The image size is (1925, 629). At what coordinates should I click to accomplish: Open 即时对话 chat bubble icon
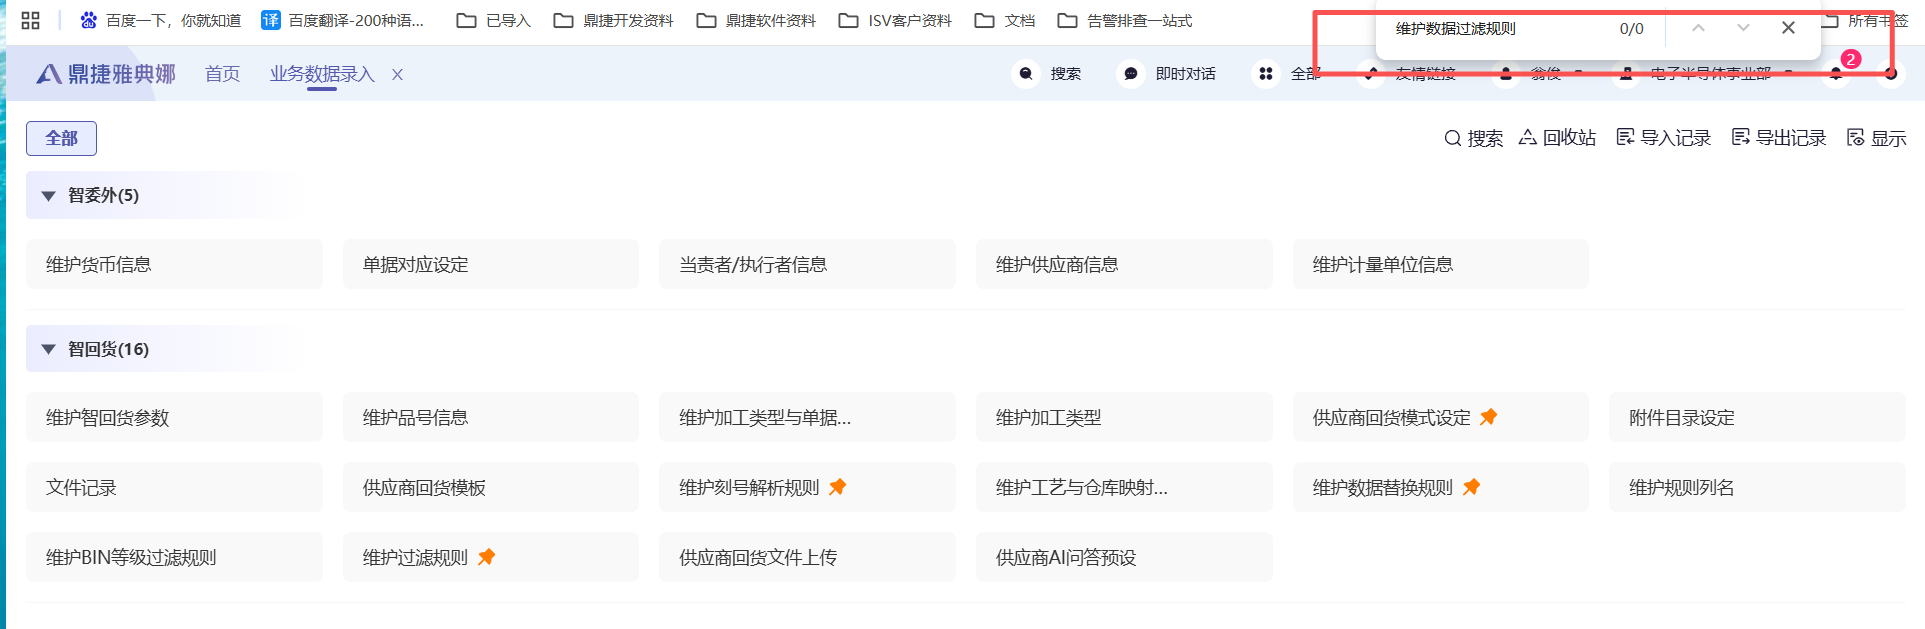pos(1130,74)
